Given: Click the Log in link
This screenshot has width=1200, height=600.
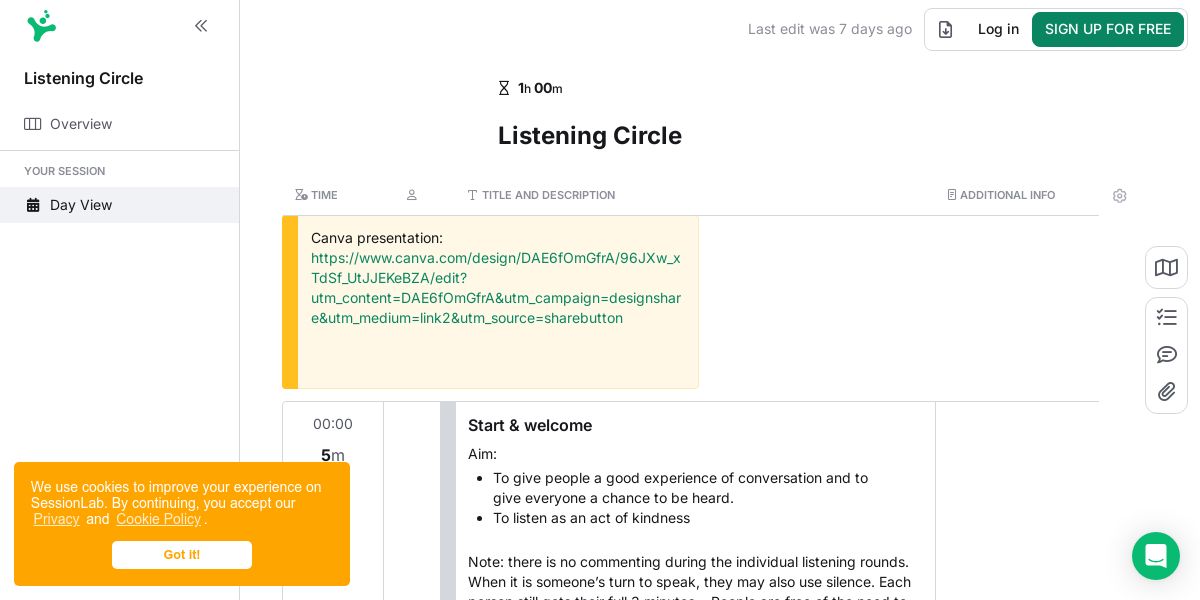Looking at the screenshot, I should 998,29.
